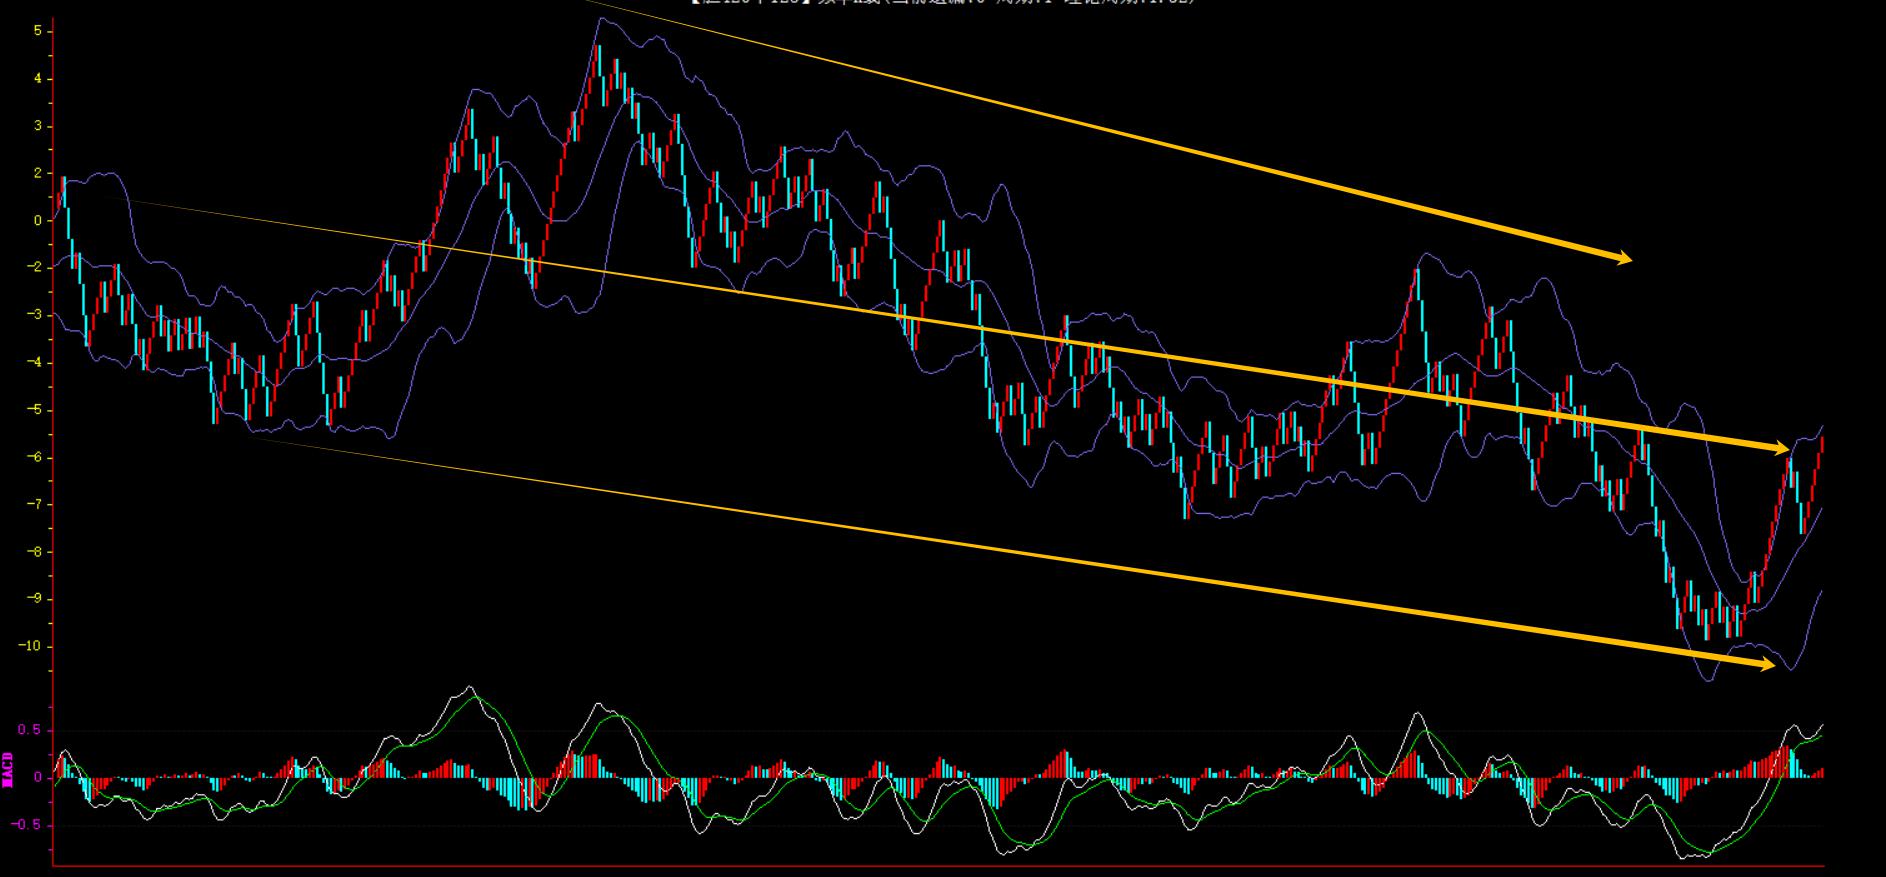Click the "0.5" label on the MACD axis
This screenshot has height=877, width=1886.
[30, 731]
